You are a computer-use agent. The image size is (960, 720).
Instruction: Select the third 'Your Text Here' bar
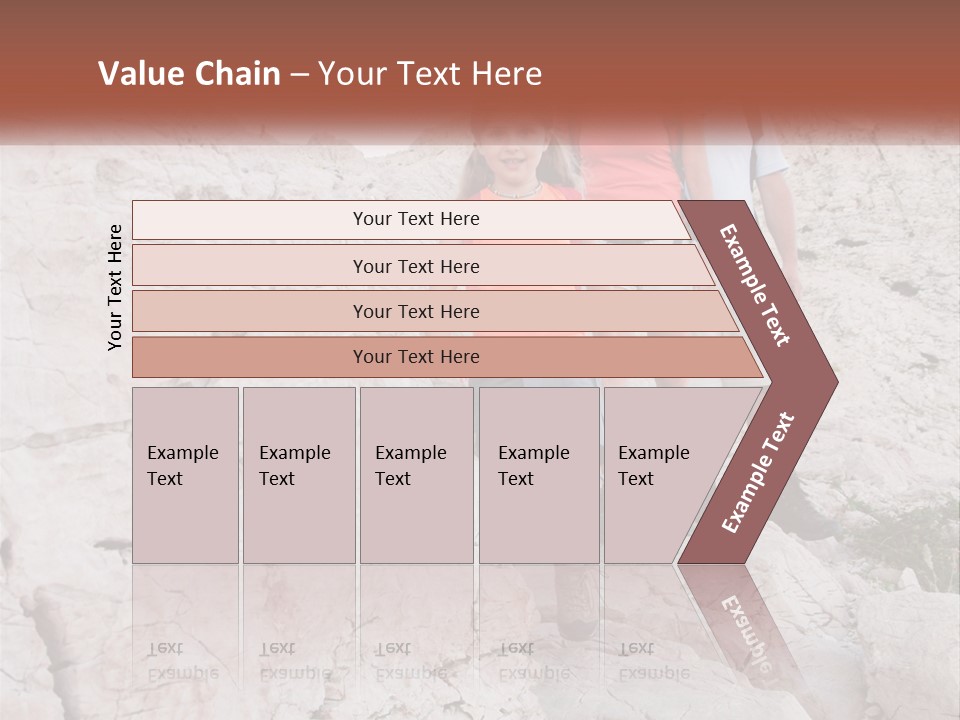(435, 311)
